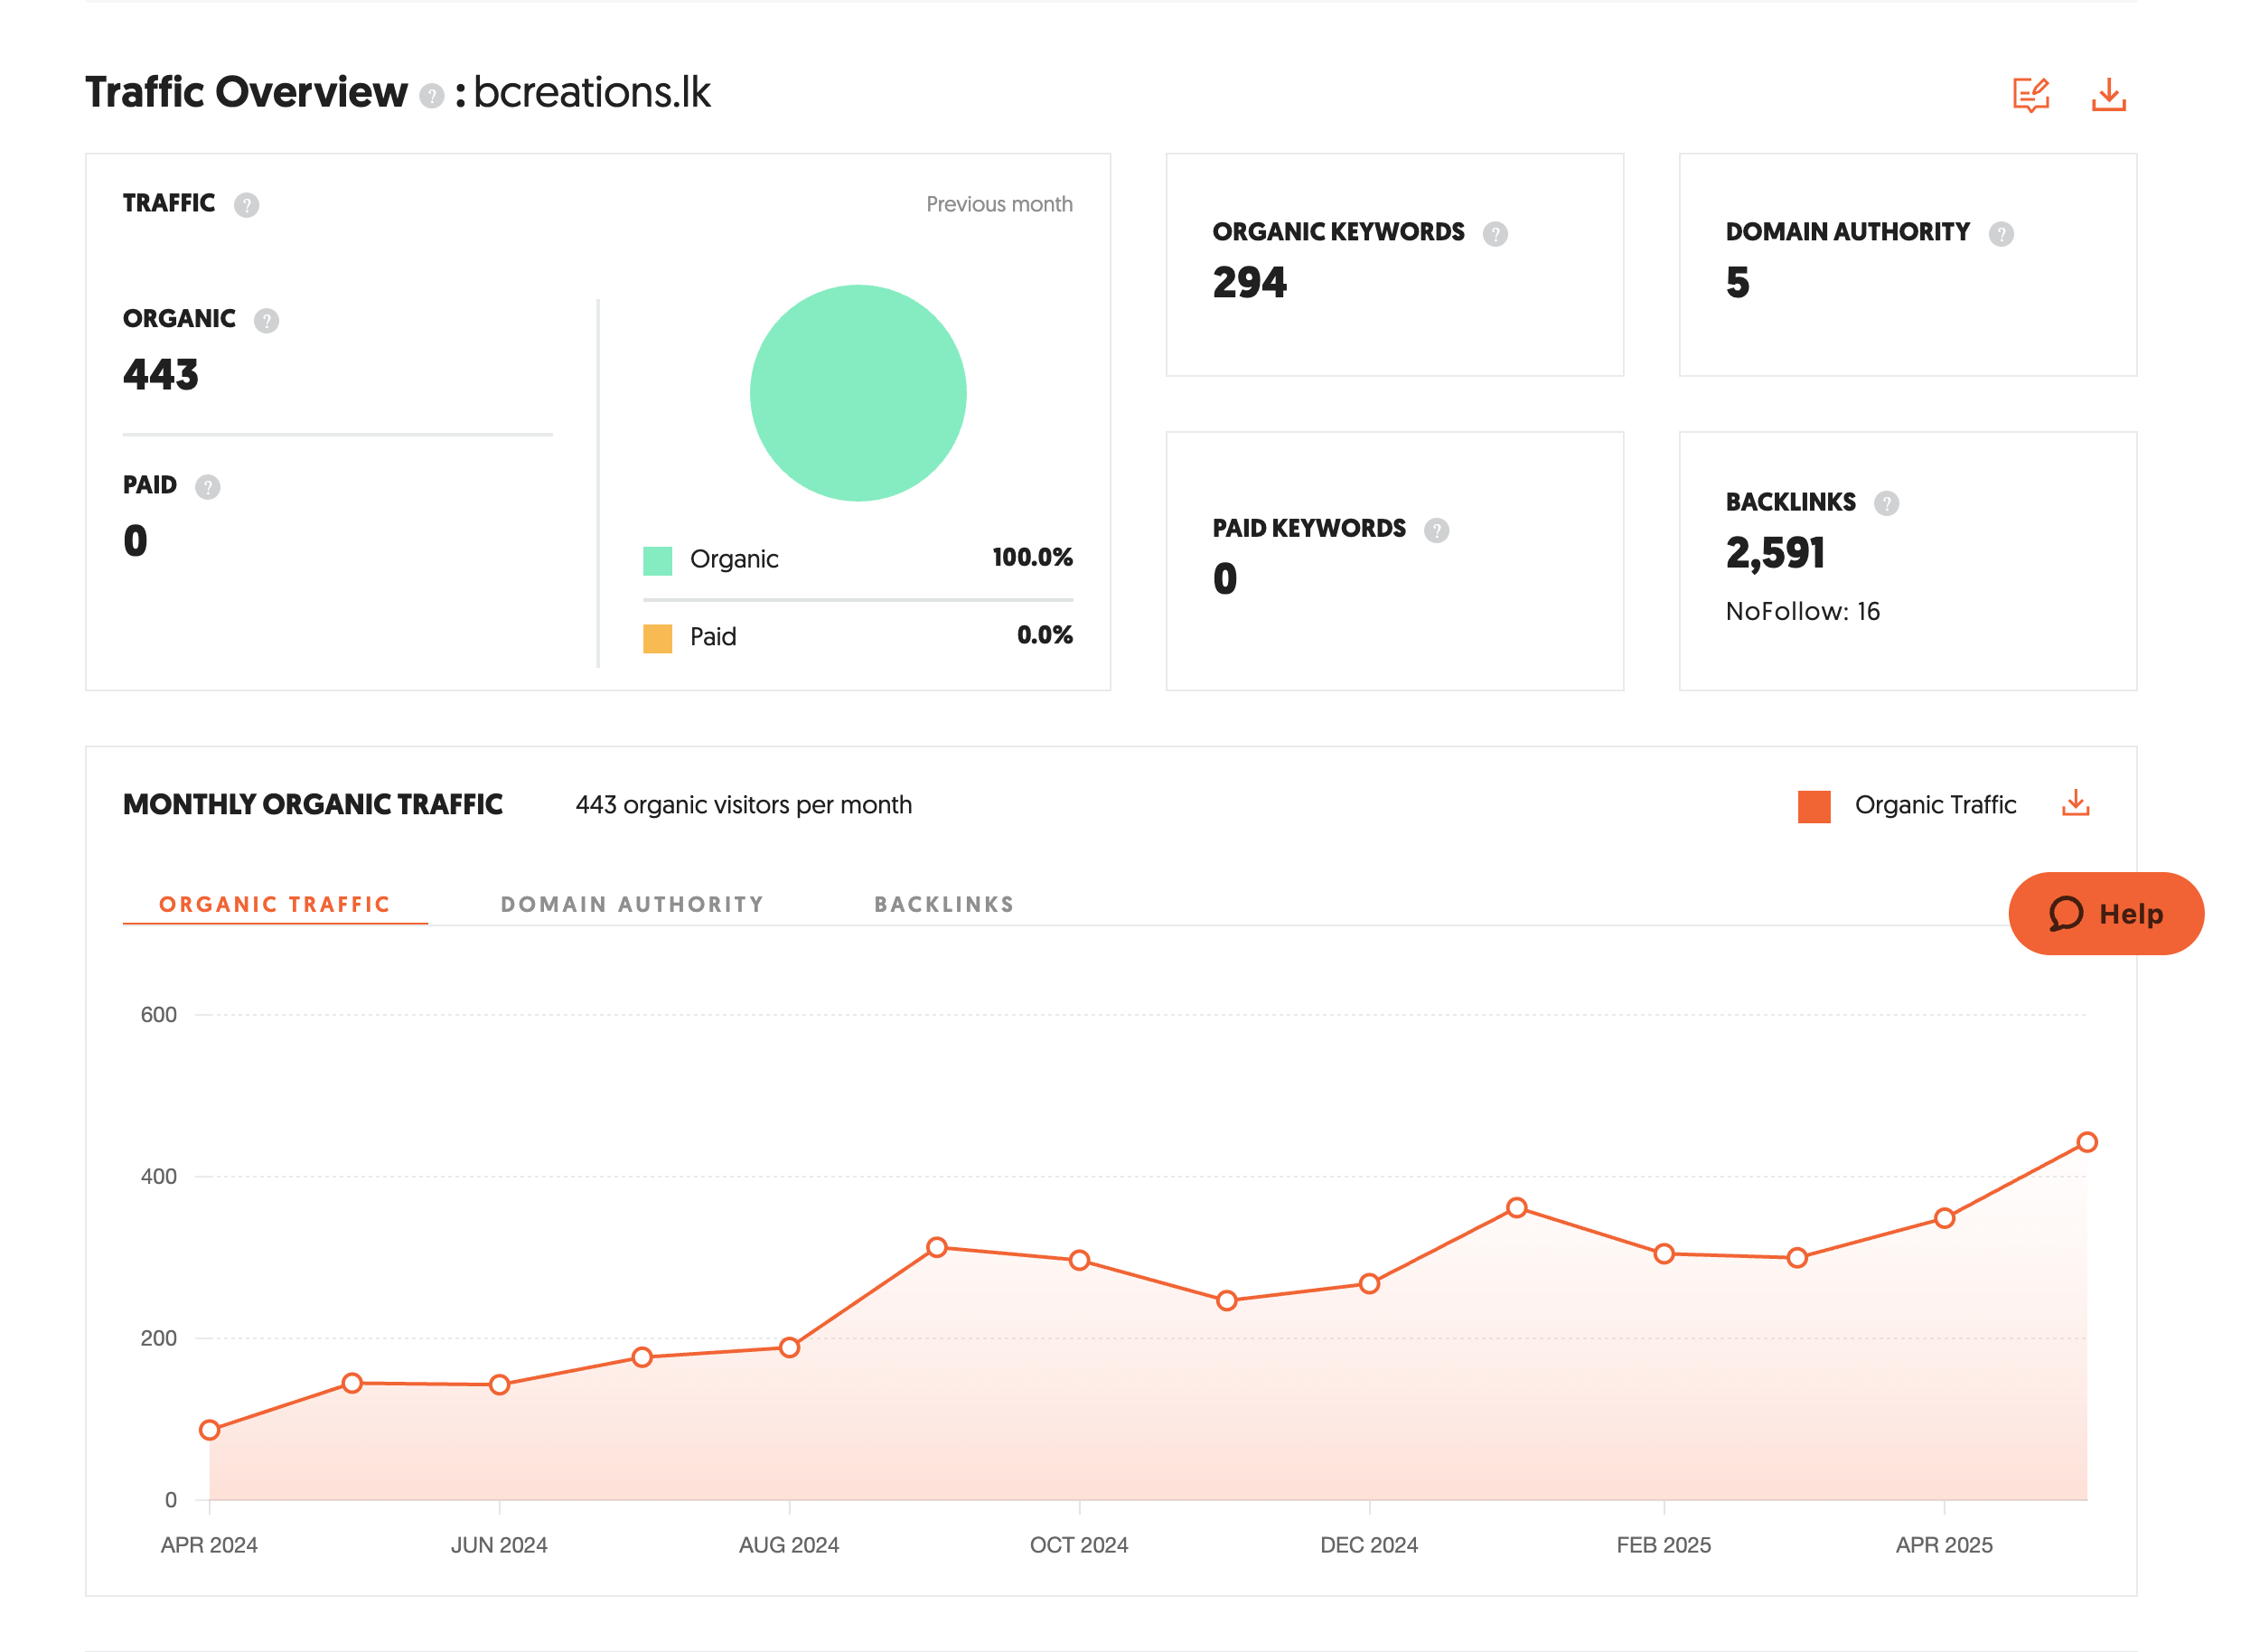Click the download export icon at top right
Image resolution: width=2241 pixels, height=1652 pixels.
pos(2110,95)
